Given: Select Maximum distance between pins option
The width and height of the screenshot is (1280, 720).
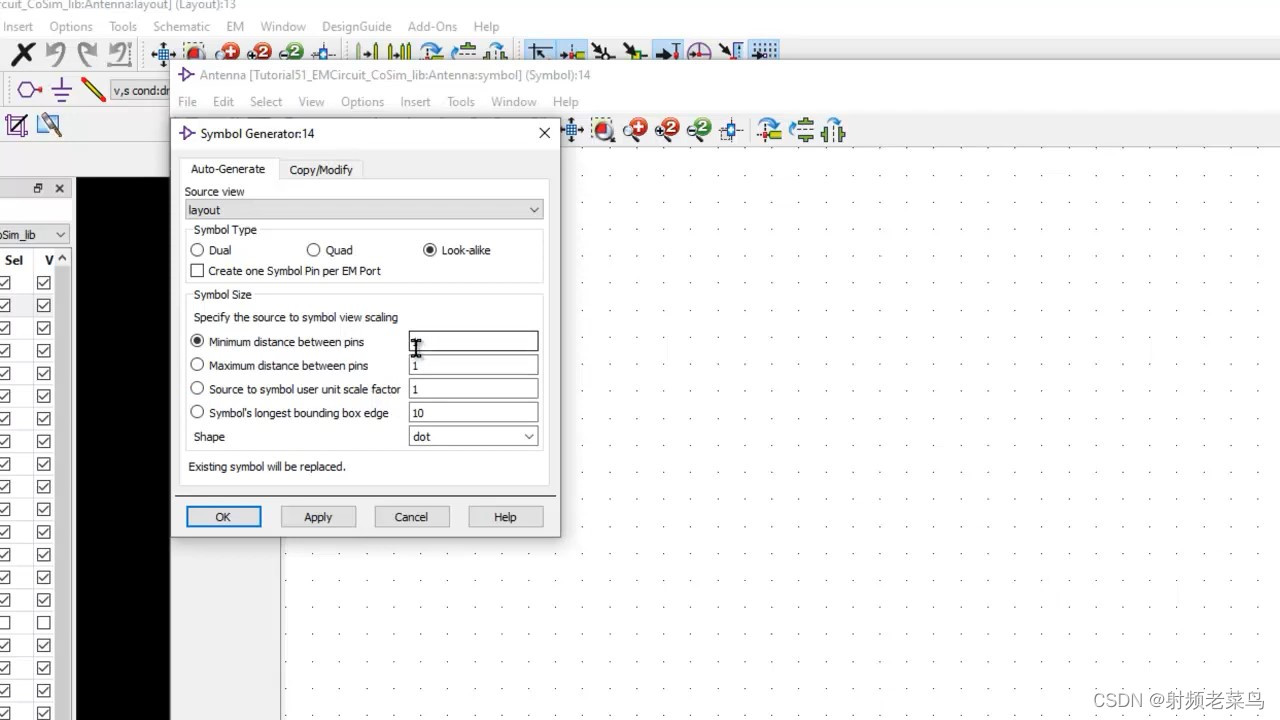Looking at the screenshot, I should (197, 365).
